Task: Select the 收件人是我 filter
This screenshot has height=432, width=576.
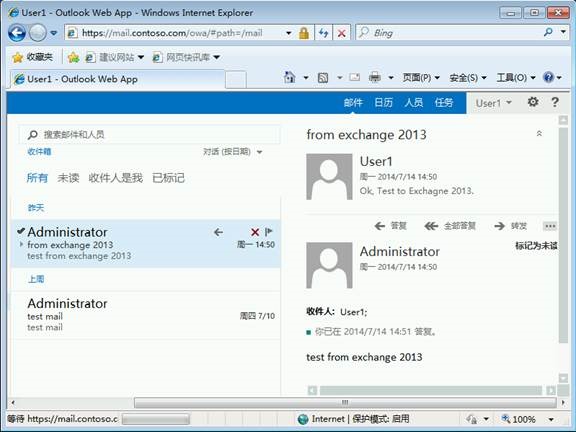Action: [x=115, y=178]
